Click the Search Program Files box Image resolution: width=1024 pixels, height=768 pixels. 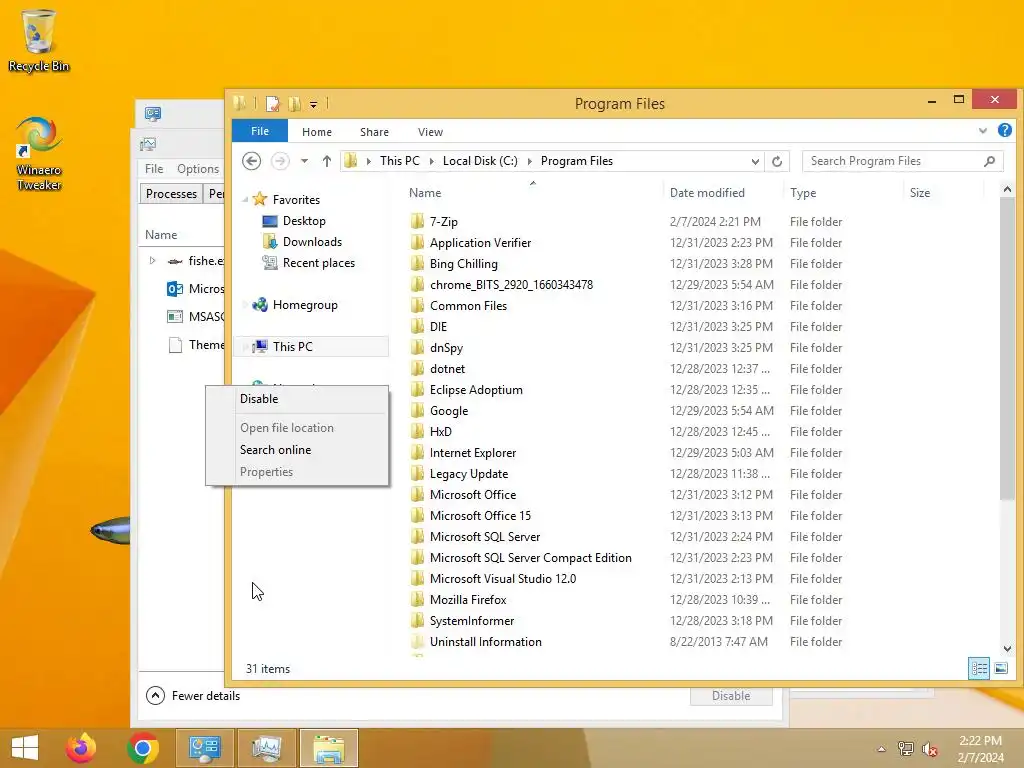(901, 161)
